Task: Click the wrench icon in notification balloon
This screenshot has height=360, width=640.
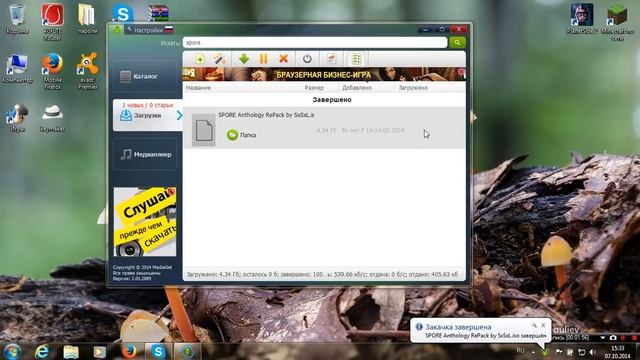Action: tap(534, 325)
